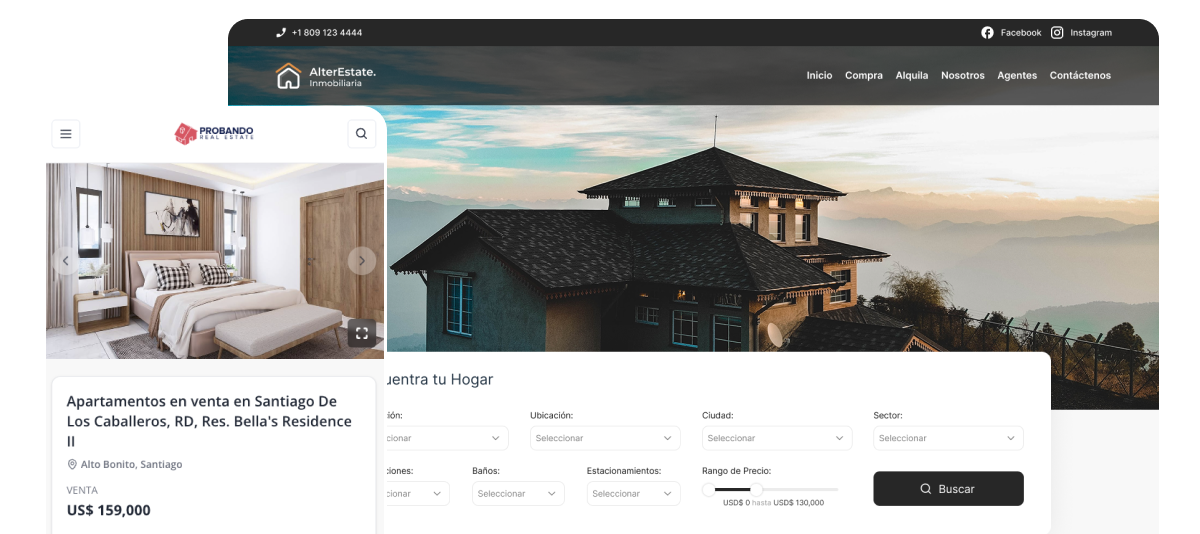
Task: Open the Bella's Residence II listing title
Action: (209, 421)
